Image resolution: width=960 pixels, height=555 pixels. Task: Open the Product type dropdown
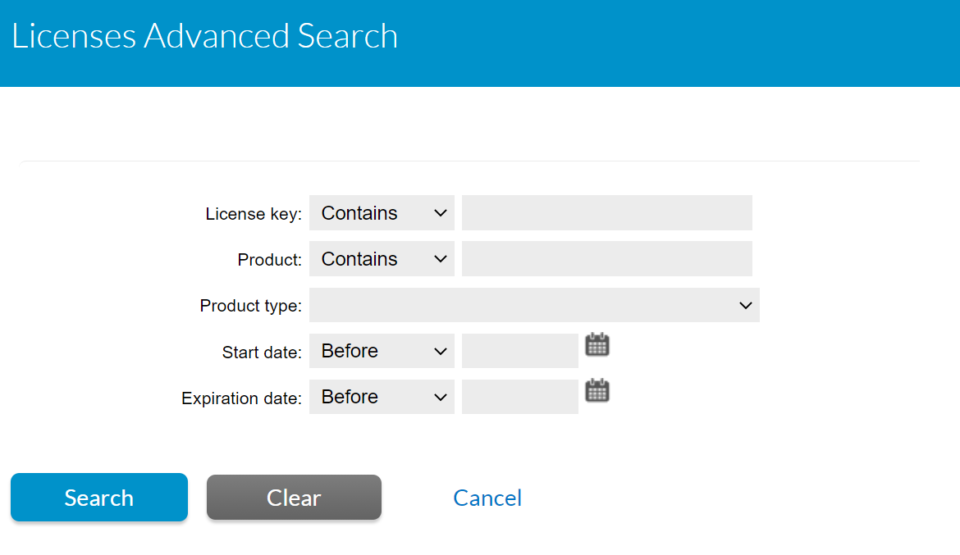[534, 305]
